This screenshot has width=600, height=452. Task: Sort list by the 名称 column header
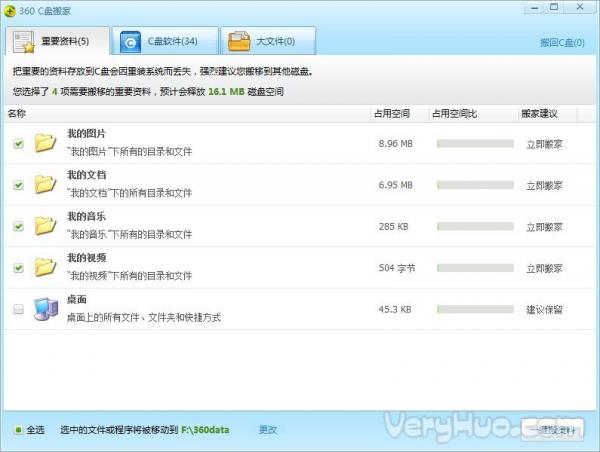tap(17, 114)
